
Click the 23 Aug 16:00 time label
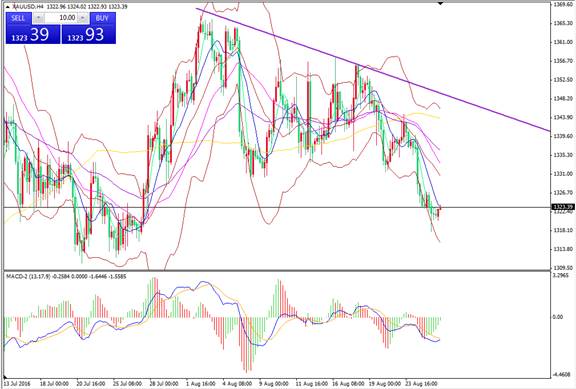click(421, 383)
